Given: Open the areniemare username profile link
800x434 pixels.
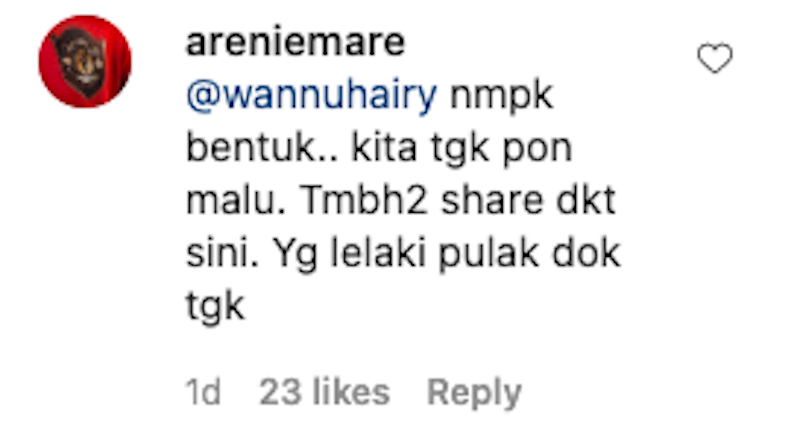Looking at the screenshot, I should pos(295,42).
